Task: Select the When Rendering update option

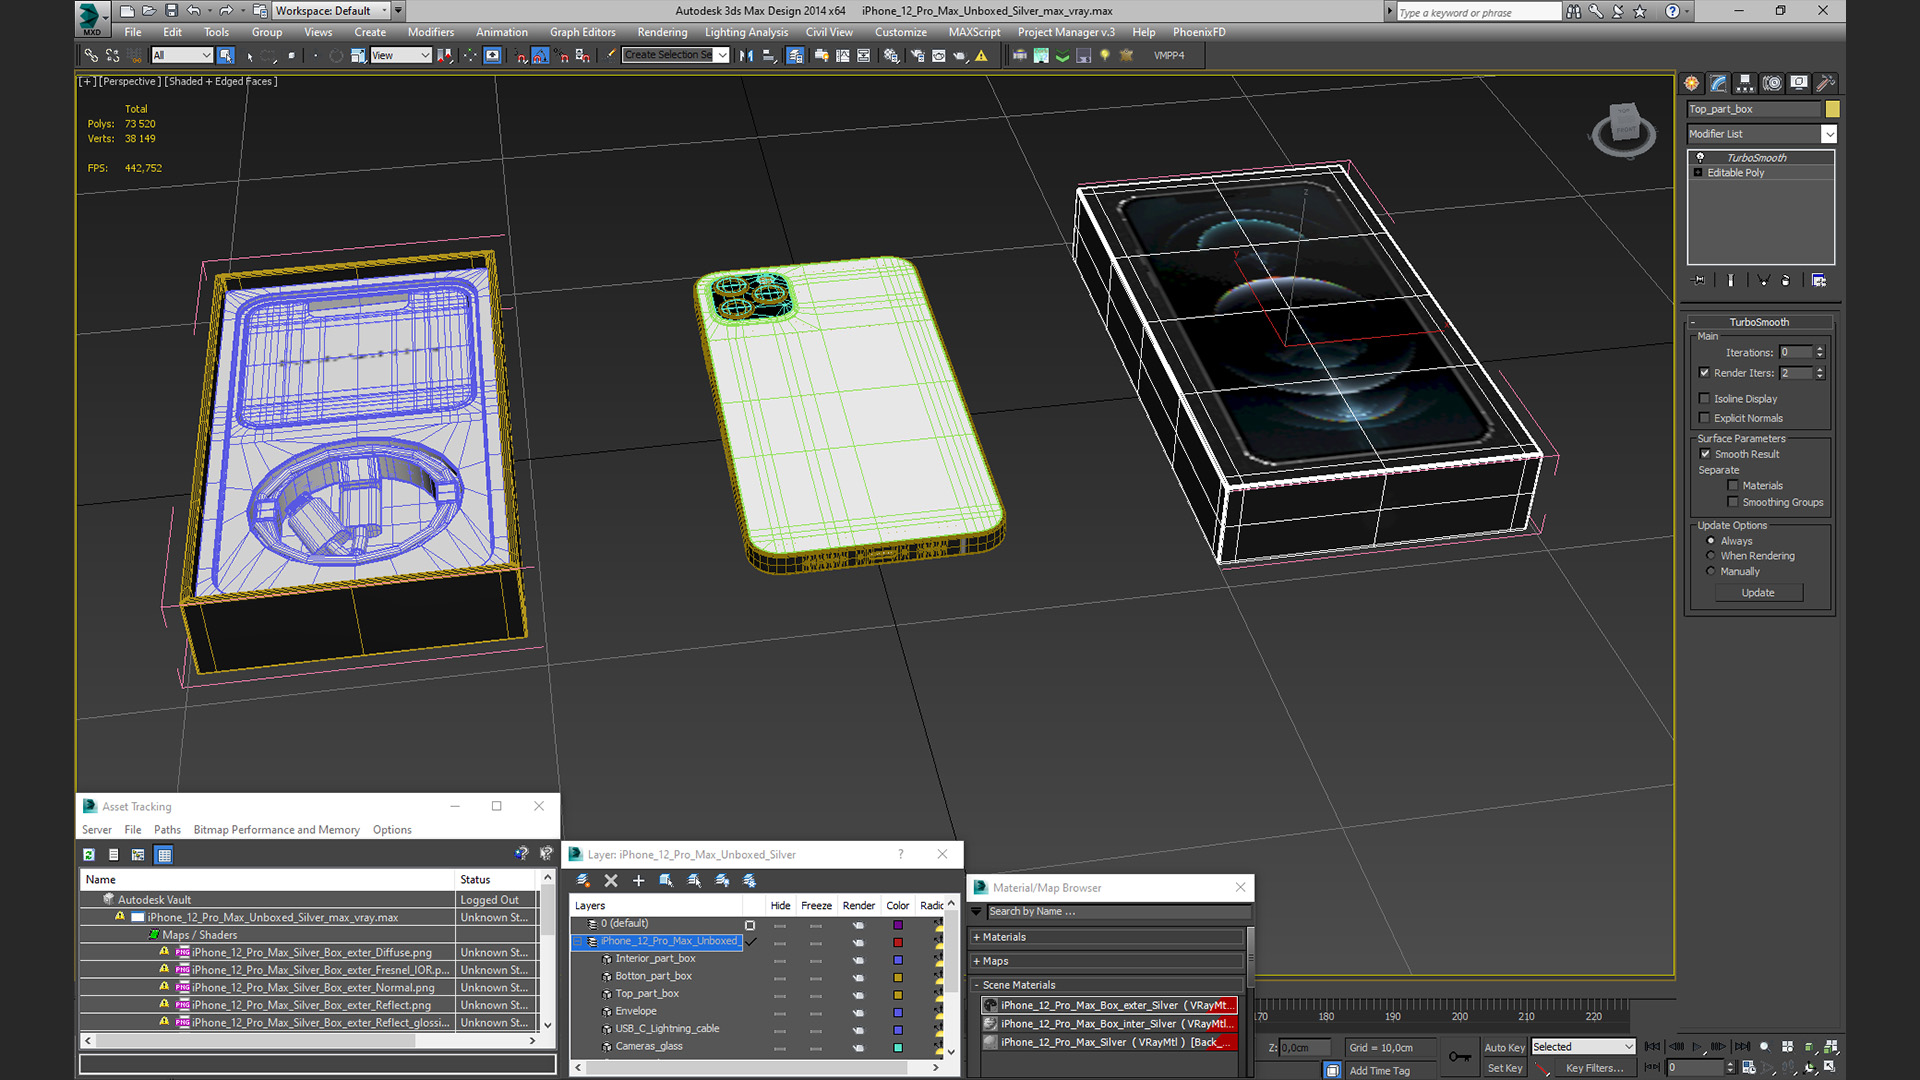Action: pos(1711,556)
